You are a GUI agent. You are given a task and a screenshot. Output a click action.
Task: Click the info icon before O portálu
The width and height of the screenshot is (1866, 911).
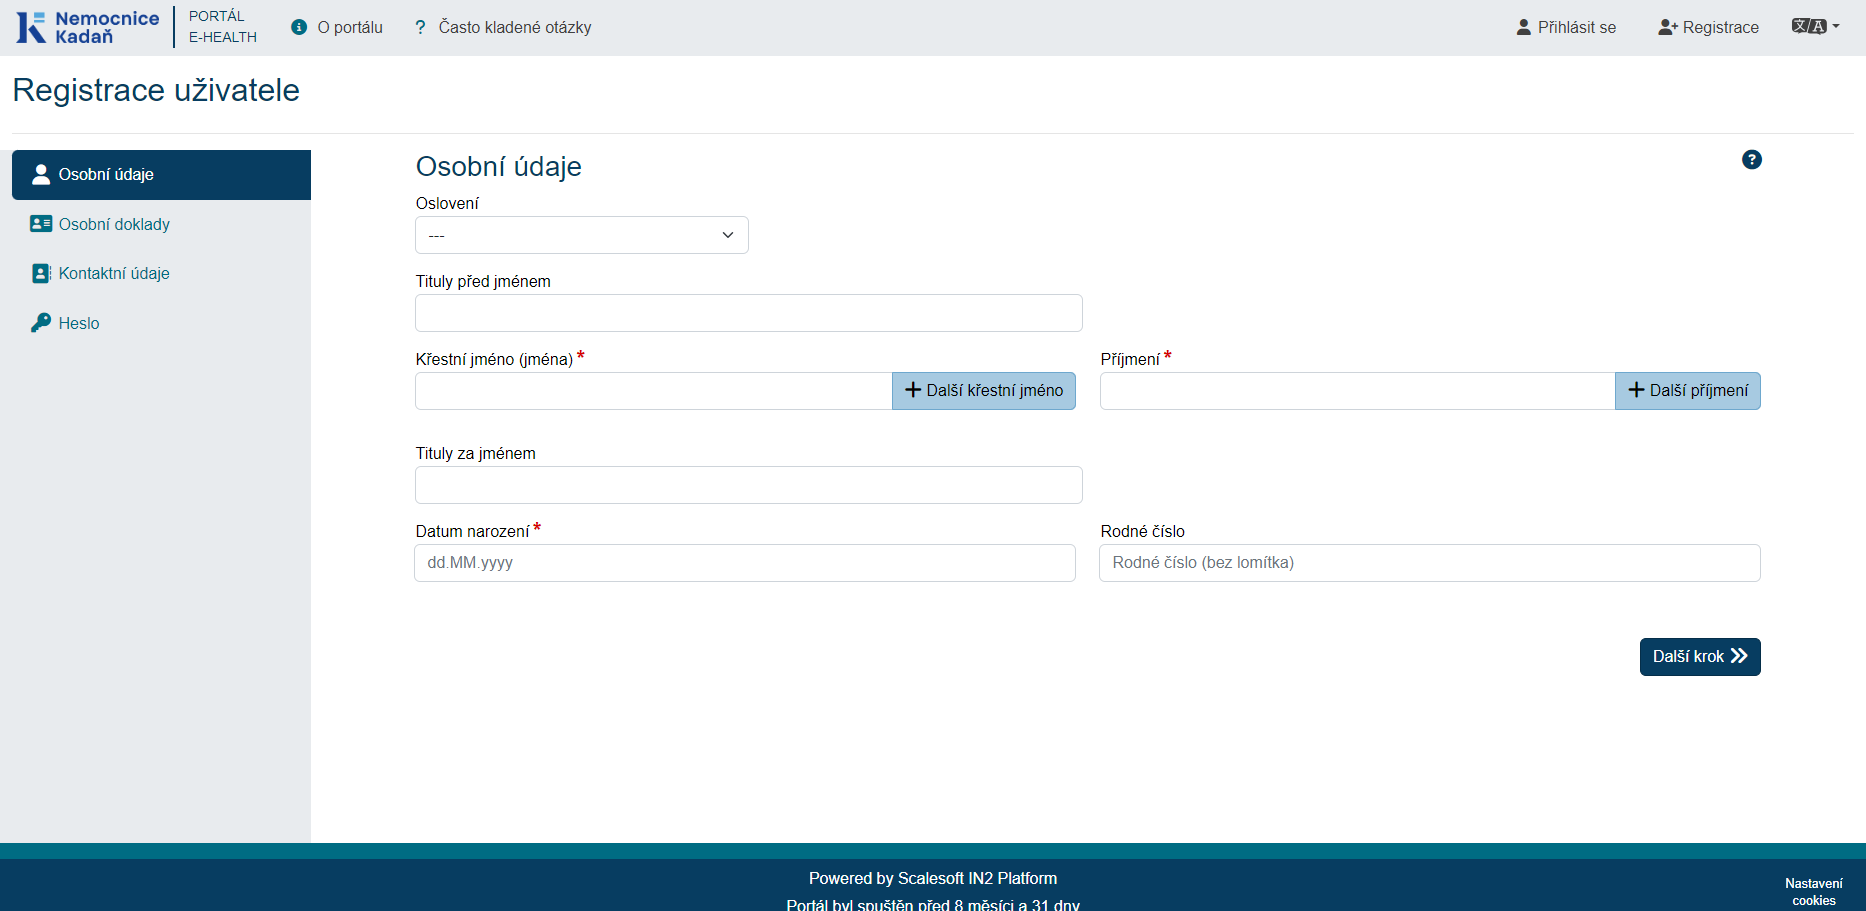click(x=299, y=27)
